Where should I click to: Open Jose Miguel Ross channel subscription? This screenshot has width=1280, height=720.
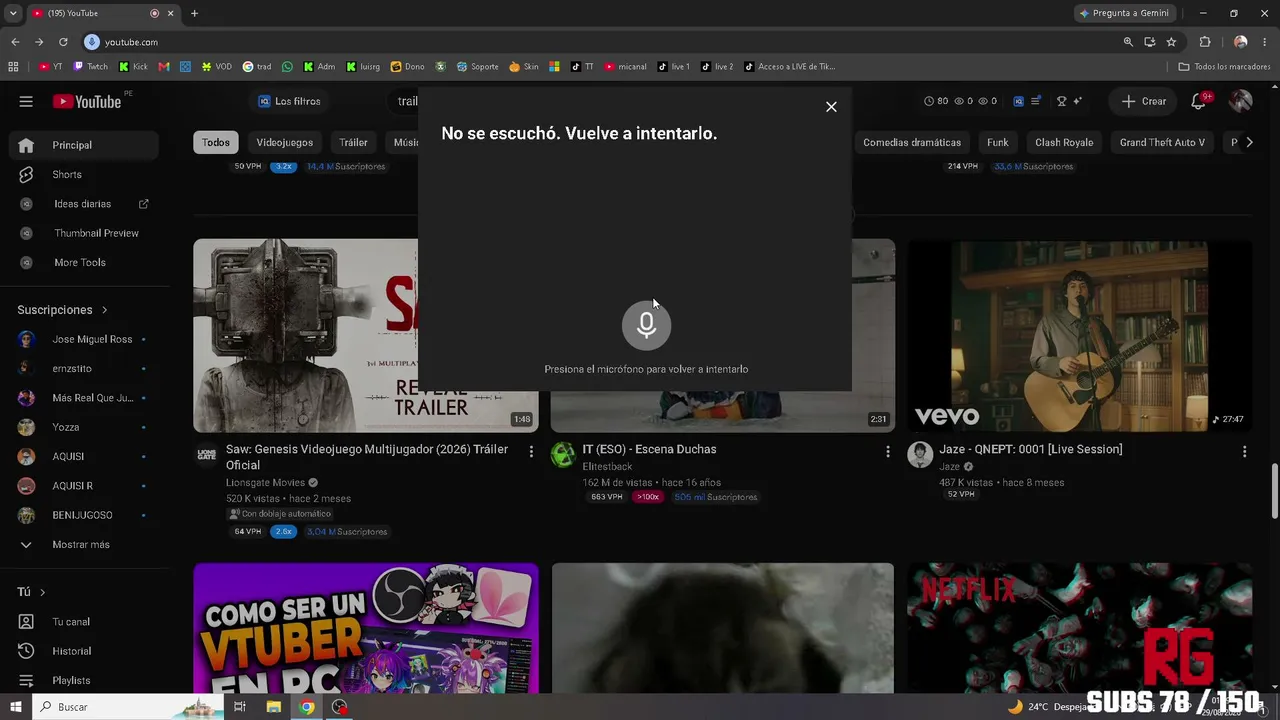click(84, 339)
